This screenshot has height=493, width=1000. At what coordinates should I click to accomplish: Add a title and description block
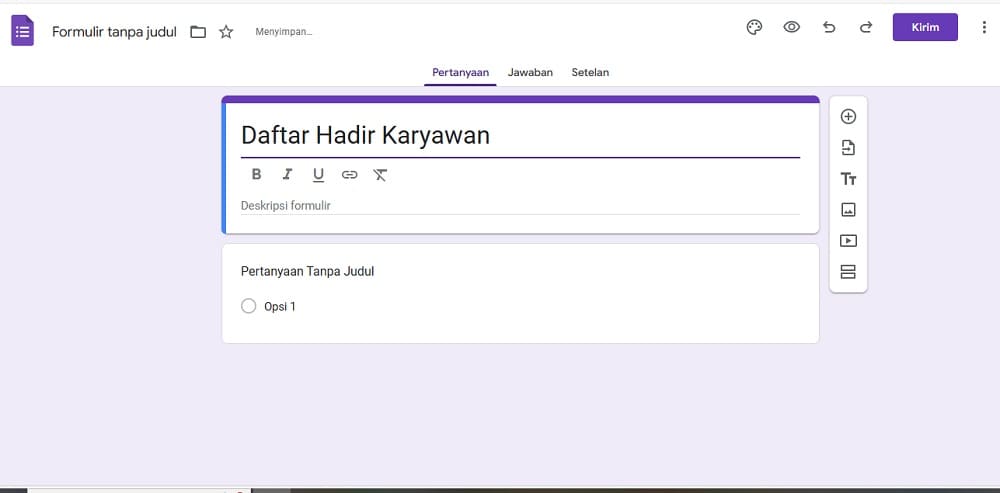tap(848, 179)
